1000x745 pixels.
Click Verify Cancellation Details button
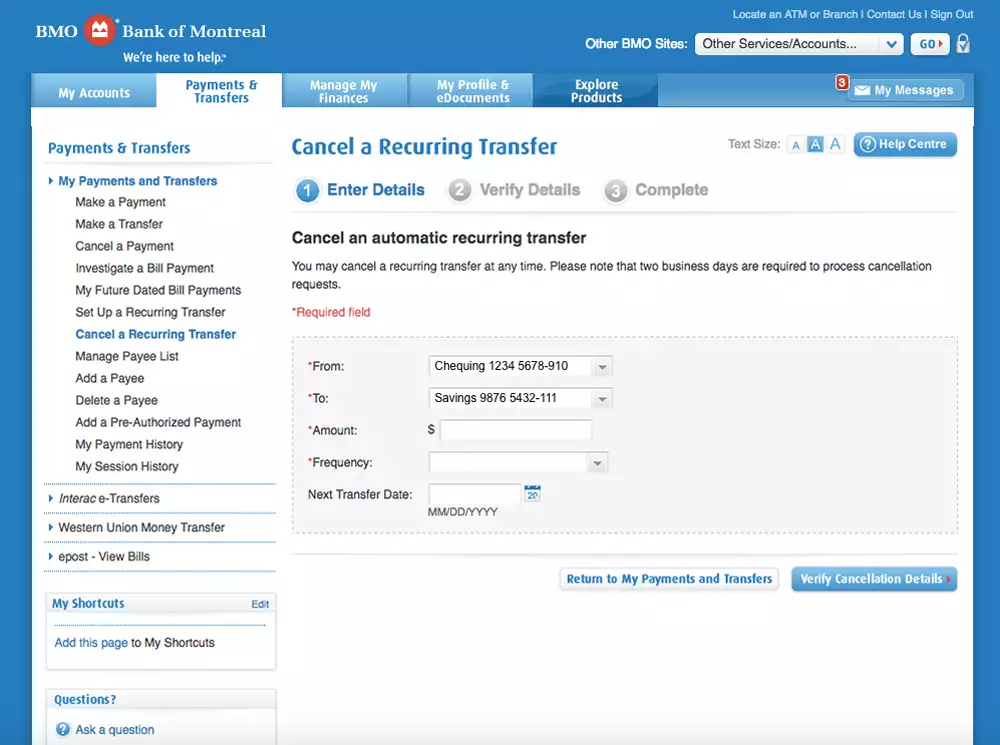pyautogui.click(x=873, y=579)
